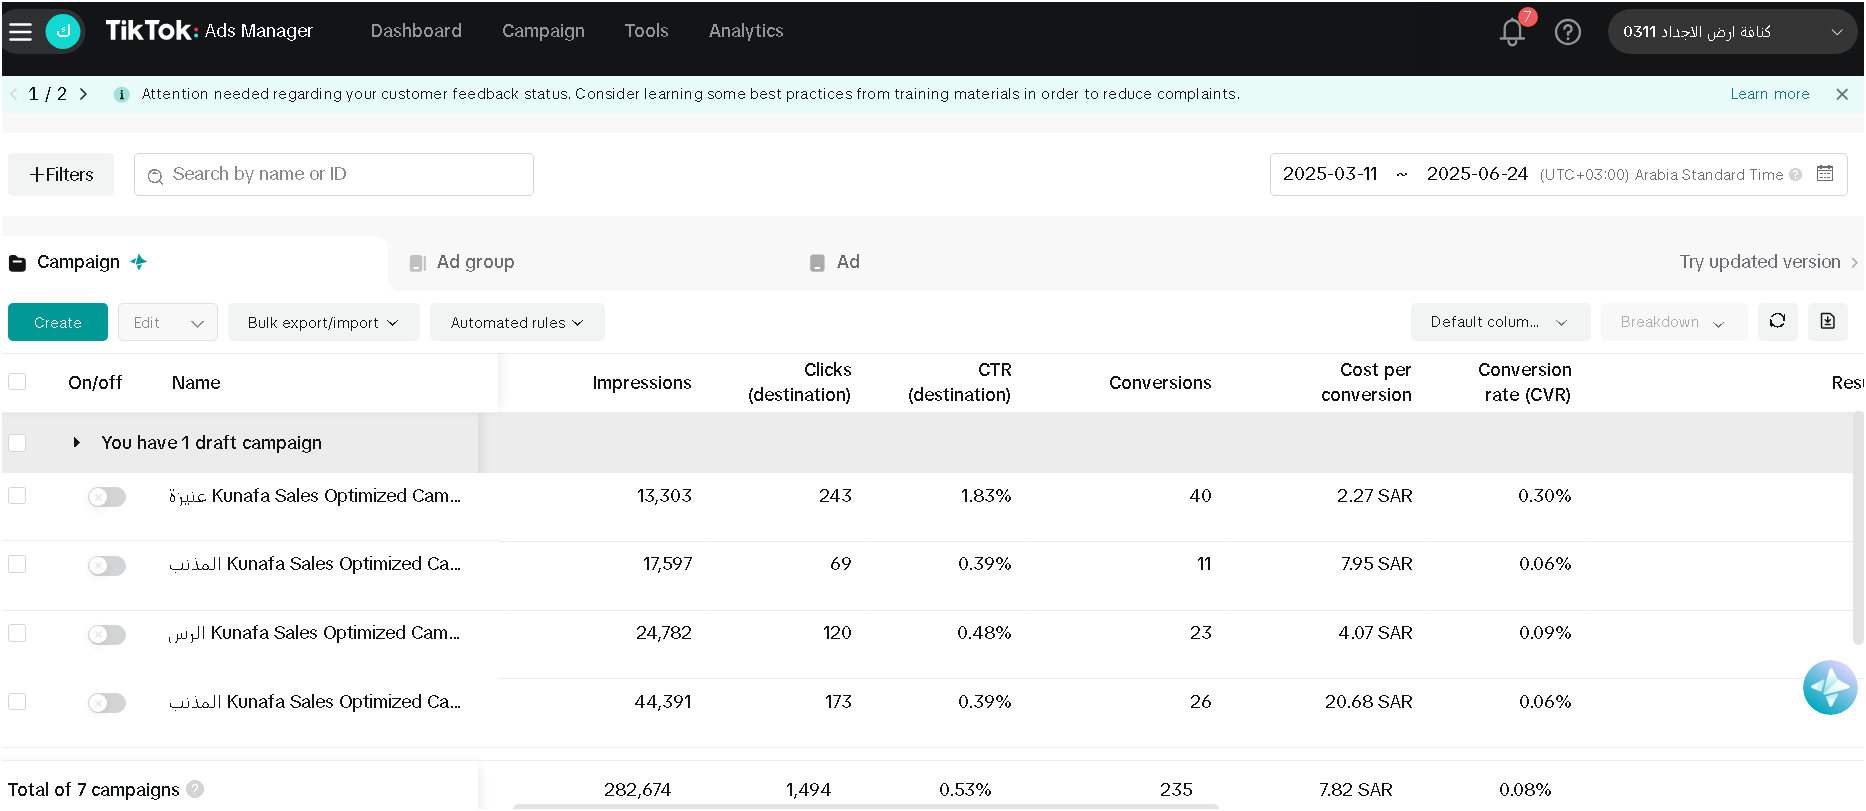
Task: Click the info icon beside Total of 7 campaigns
Action: click(x=195, y=789)
